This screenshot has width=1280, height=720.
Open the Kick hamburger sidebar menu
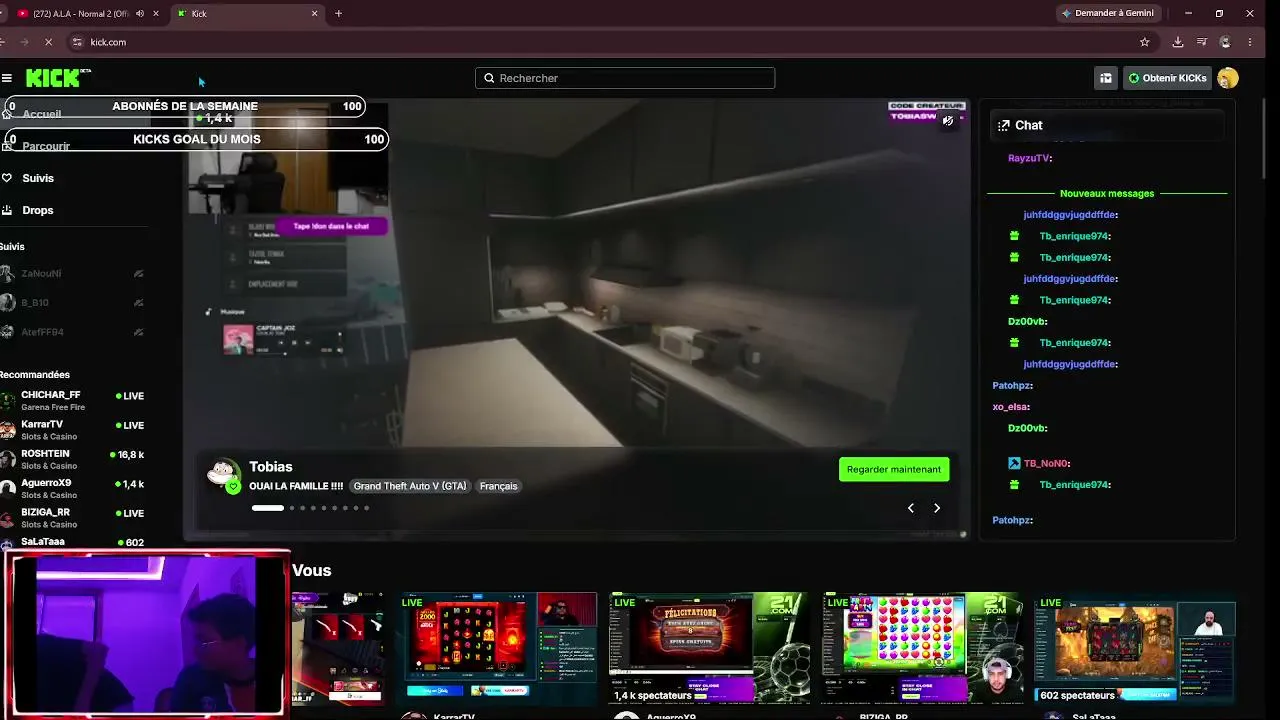(x=7, y=78)
